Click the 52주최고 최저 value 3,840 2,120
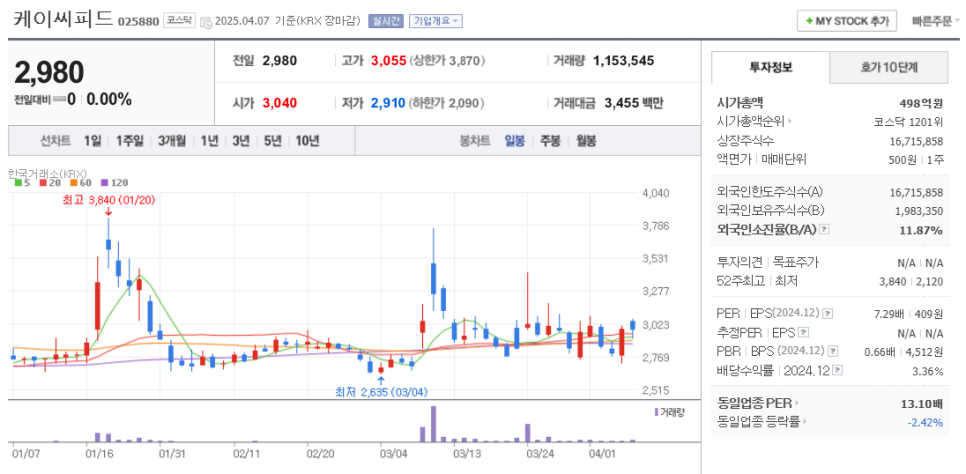 pos(911,281)
